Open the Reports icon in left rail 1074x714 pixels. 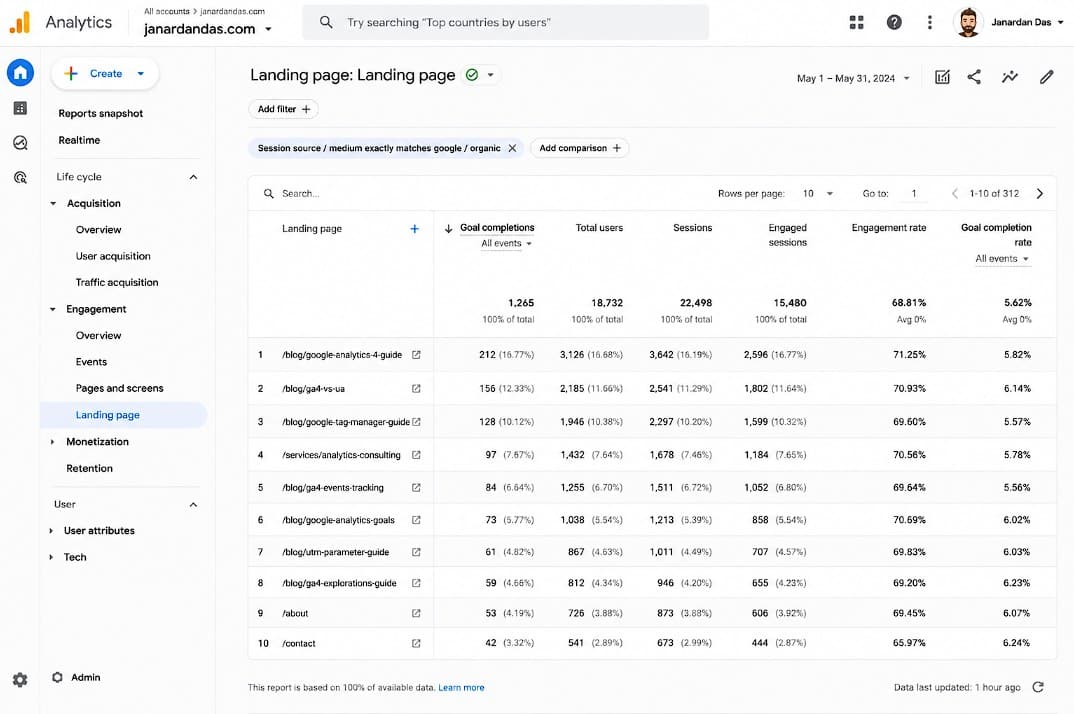coord(21,108)
